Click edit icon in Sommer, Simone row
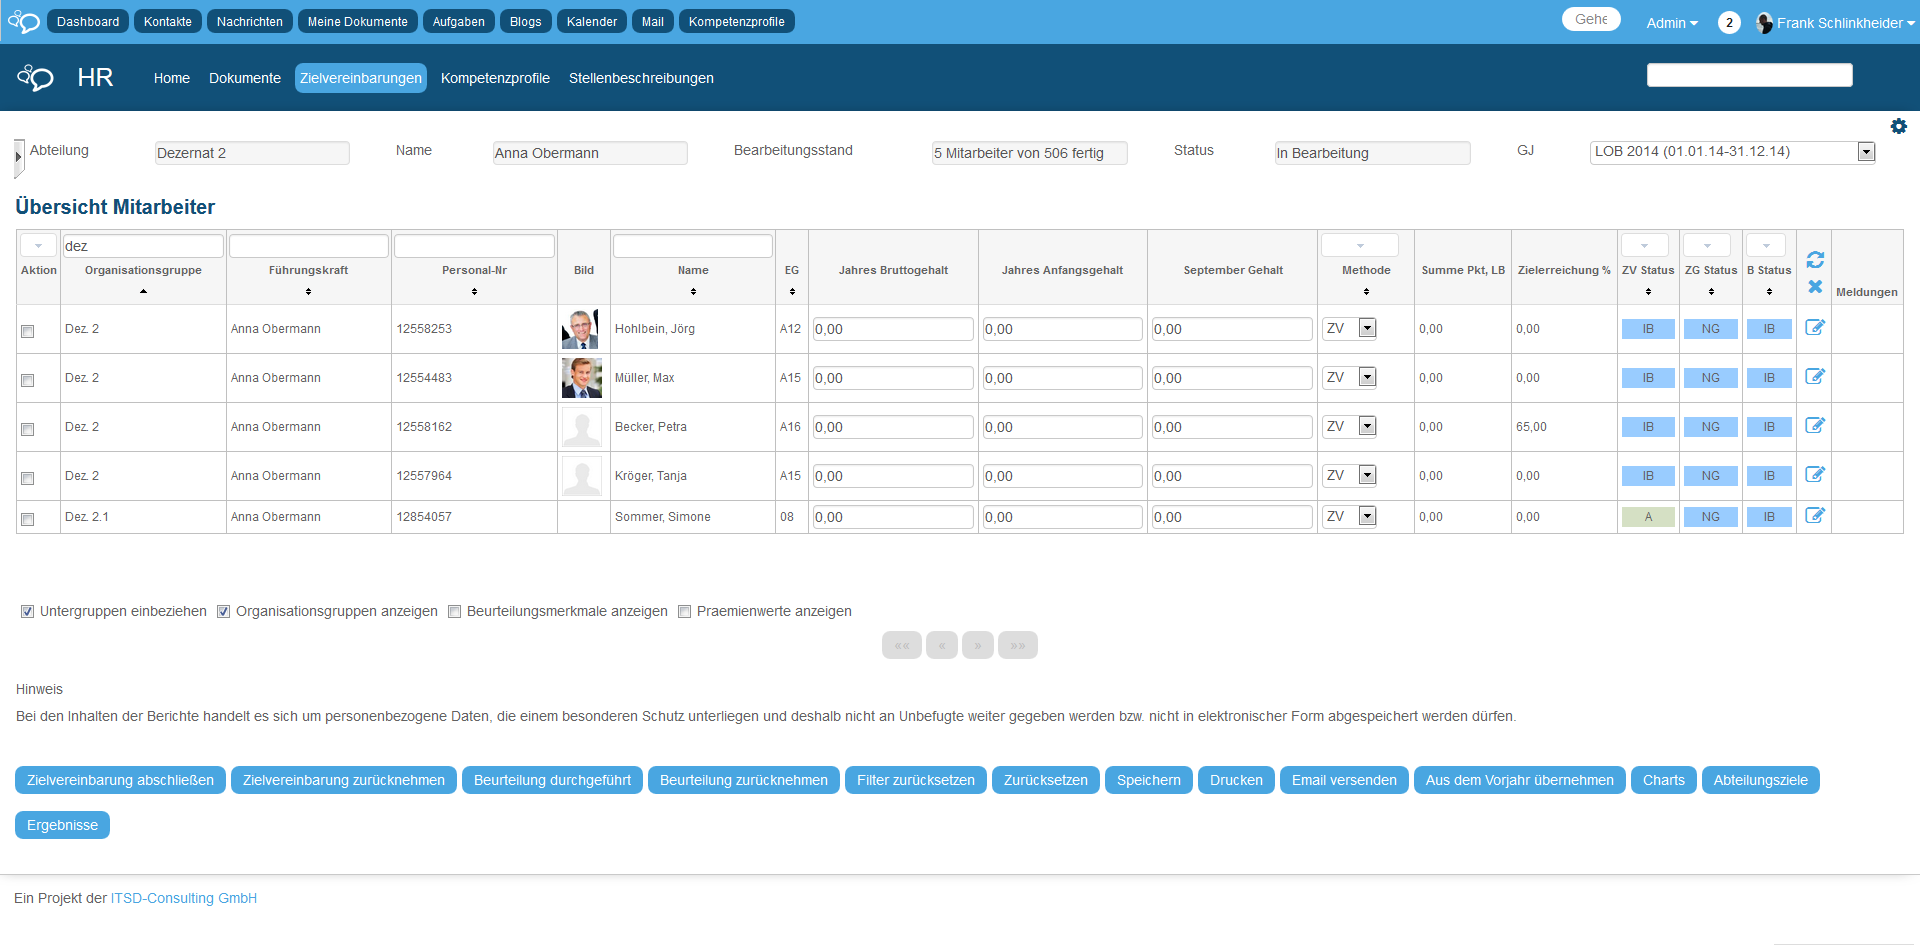This screenshot has height=945, width=1920. click(1815, 516)
